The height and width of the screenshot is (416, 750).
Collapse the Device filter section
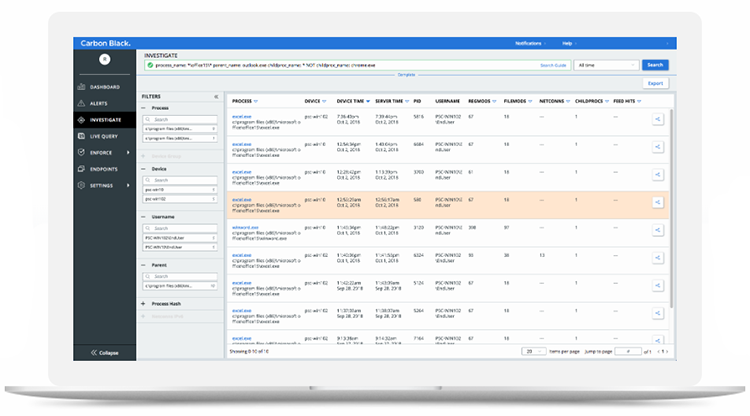click(x=143, y=169)
